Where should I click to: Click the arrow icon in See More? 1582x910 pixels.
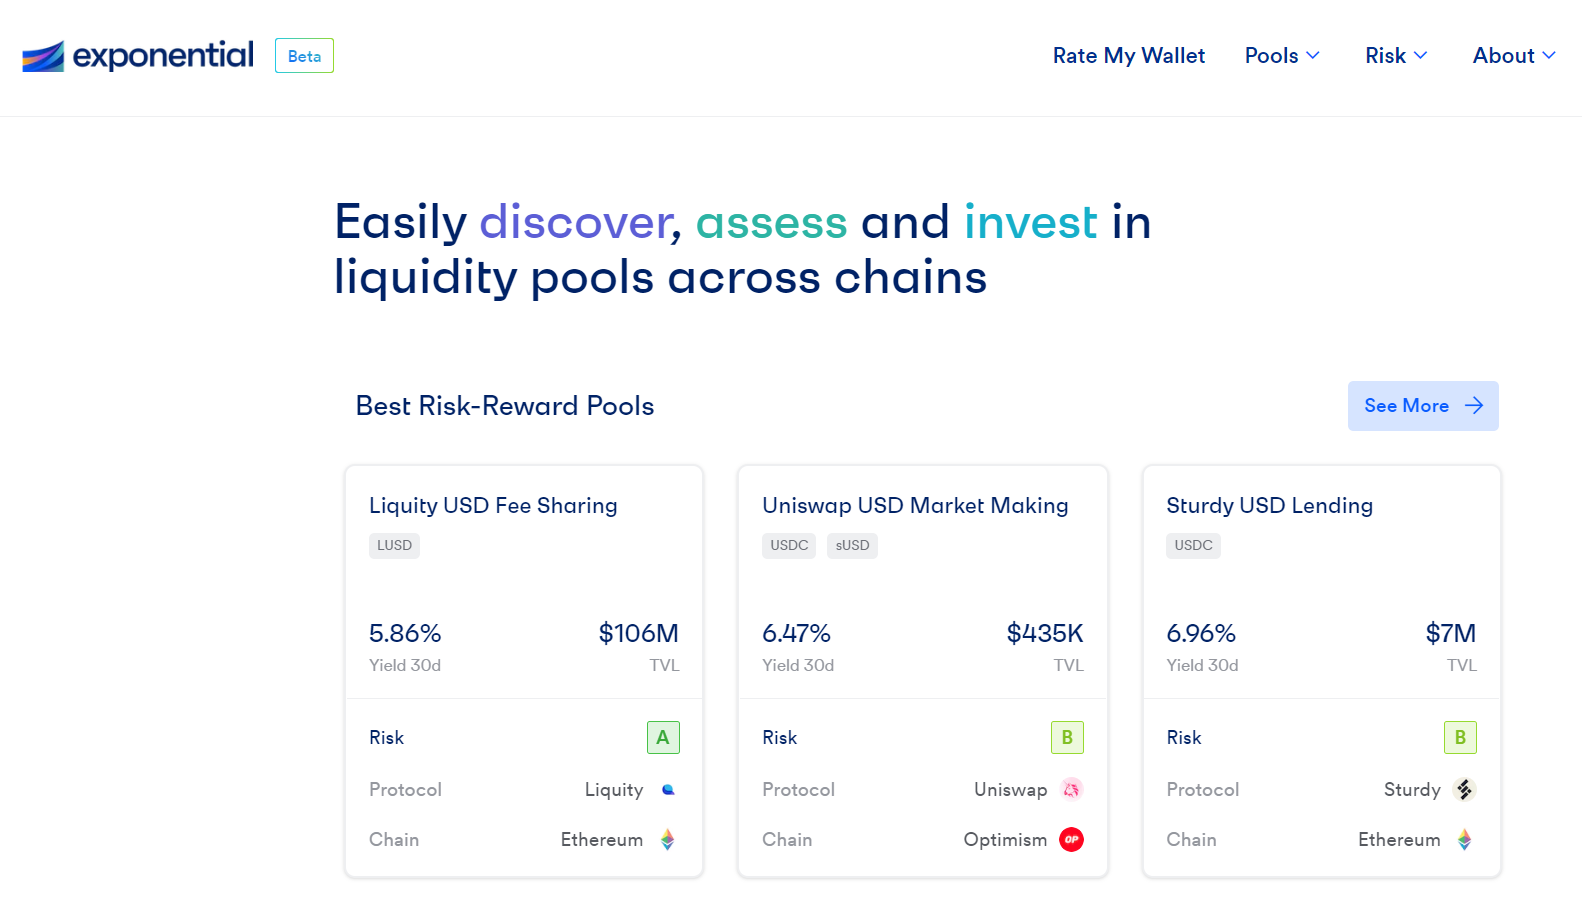pos(1473,406)
